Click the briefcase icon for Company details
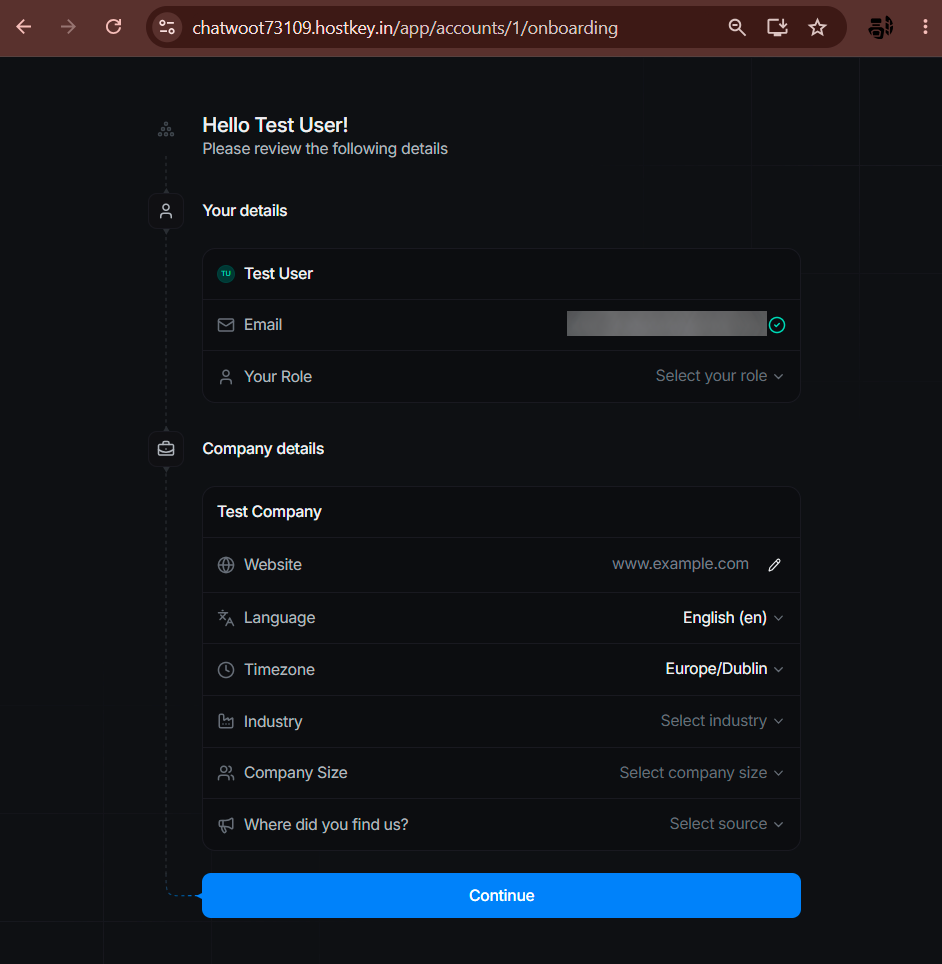 166,449
